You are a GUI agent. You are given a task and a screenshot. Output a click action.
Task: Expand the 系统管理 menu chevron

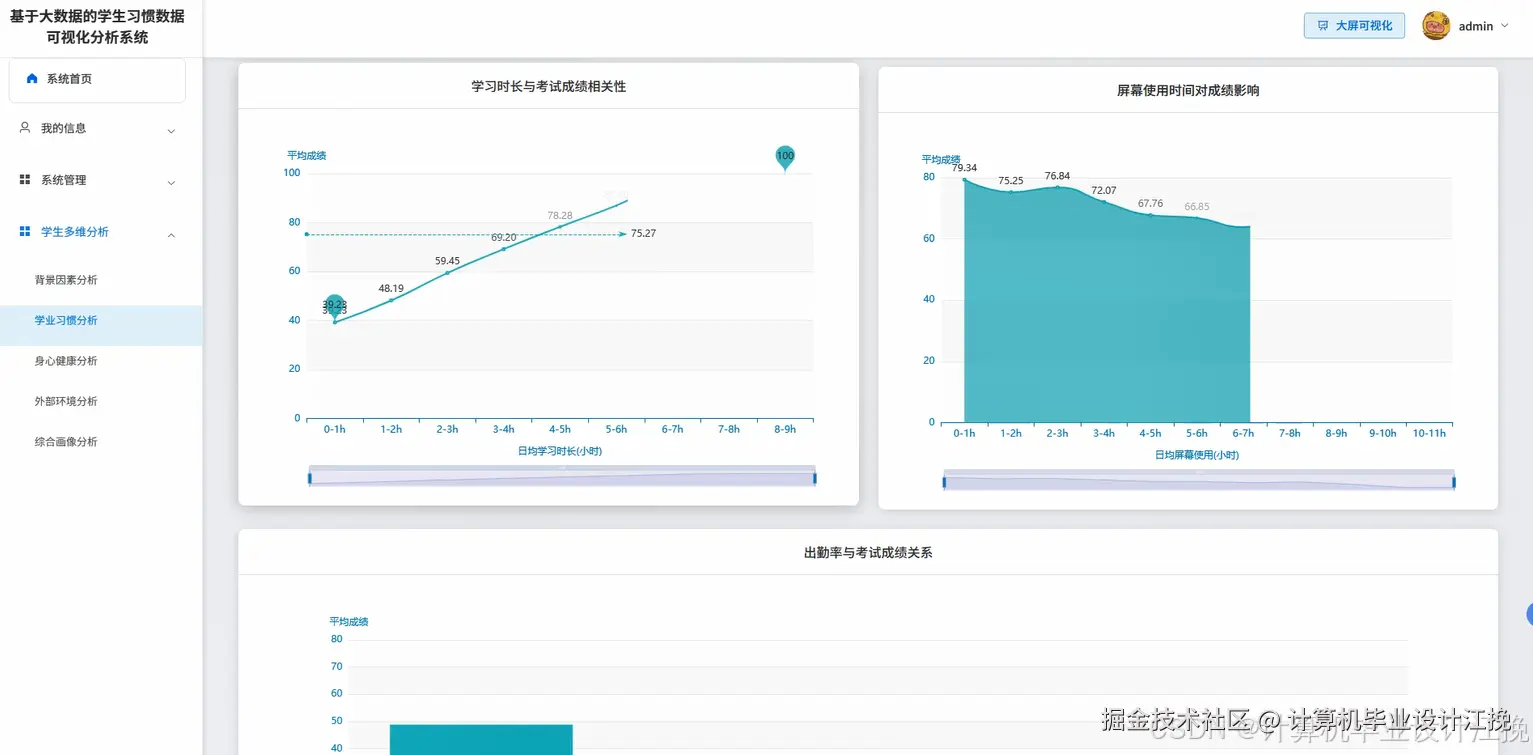click(x=171, y=183)
